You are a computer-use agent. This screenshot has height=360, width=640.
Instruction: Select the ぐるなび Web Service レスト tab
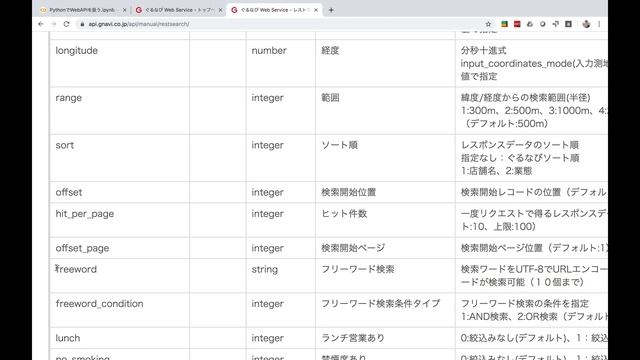[275, 10]
